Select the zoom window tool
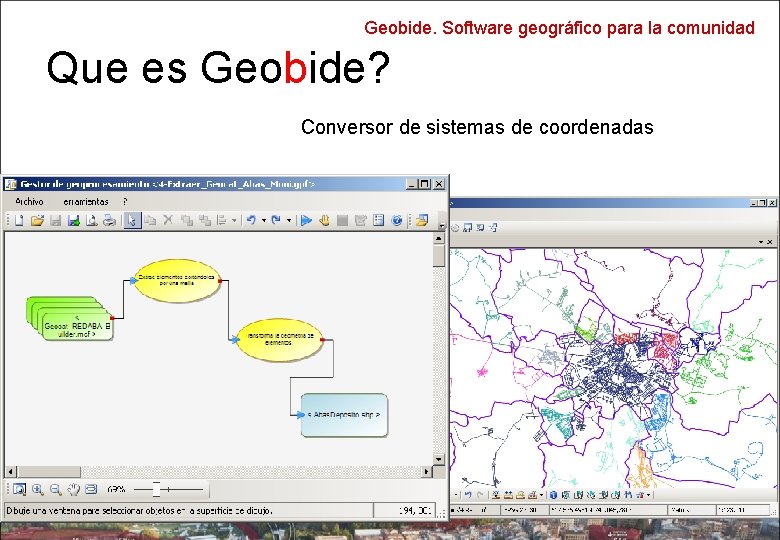This screenshot has height=540, width=780. pyautogui.click(x=19, y=489)
